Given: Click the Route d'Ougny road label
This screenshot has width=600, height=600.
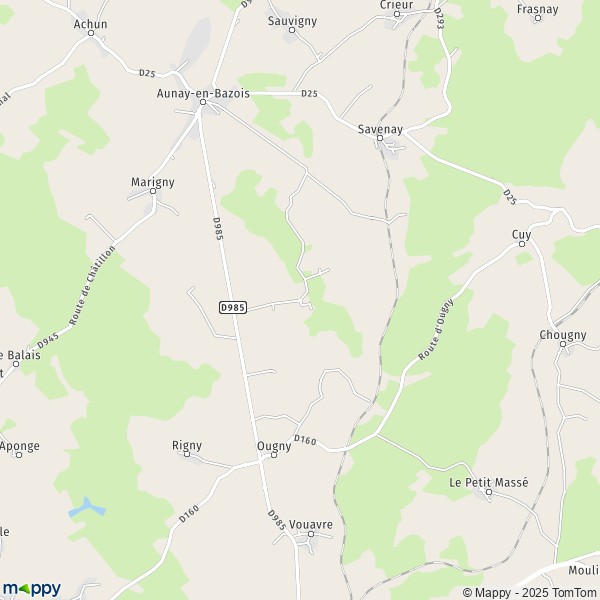Looking at the screenshot, I should [436, 329].
